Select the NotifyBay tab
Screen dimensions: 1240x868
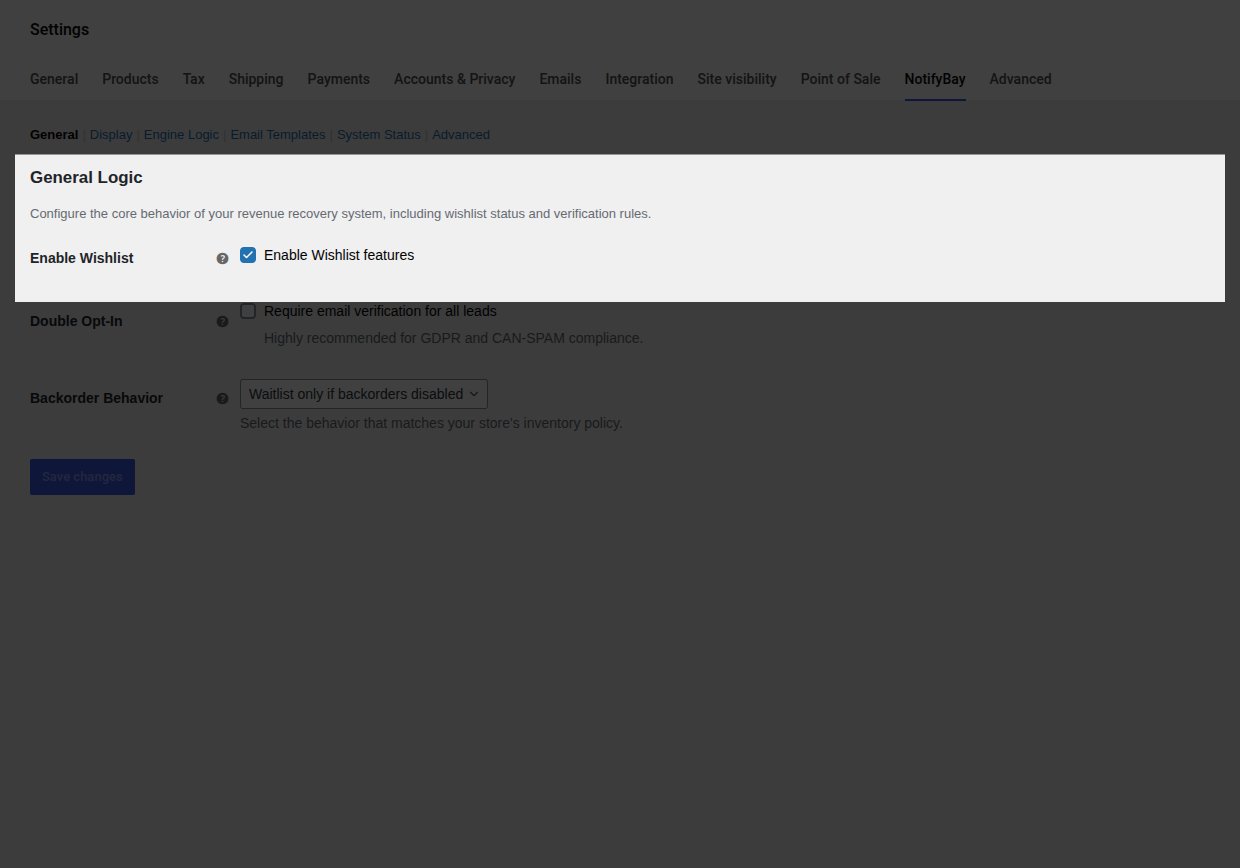pos(935,79)
